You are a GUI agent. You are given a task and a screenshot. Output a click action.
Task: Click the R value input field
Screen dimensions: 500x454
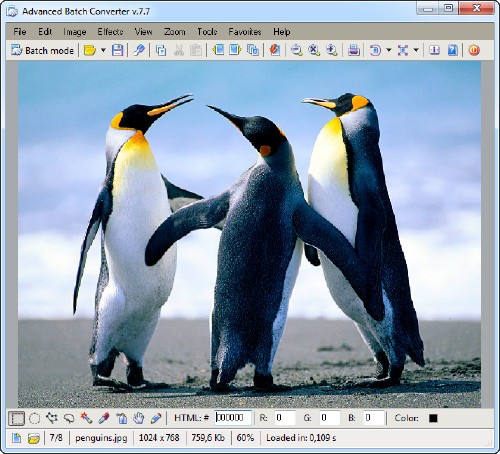(x=285, y=418)
